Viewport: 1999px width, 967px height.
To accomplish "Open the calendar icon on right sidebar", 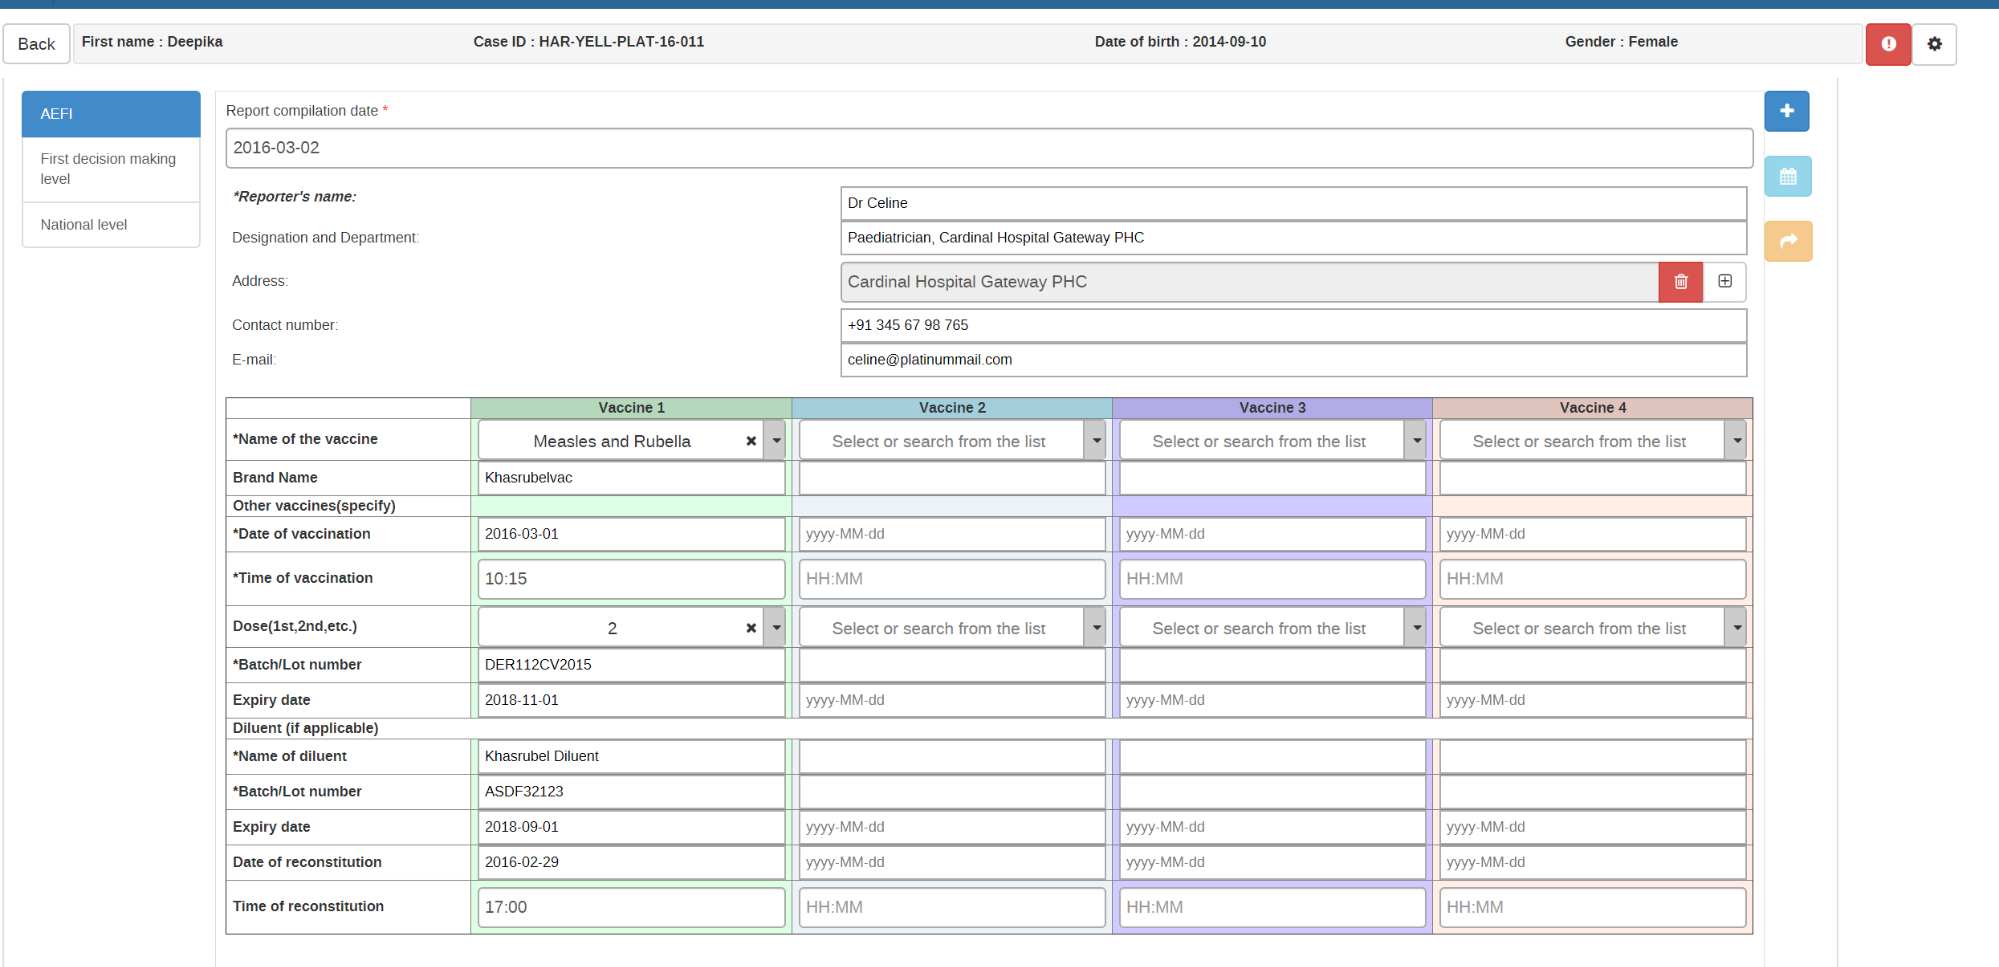I will [1788, 177].
